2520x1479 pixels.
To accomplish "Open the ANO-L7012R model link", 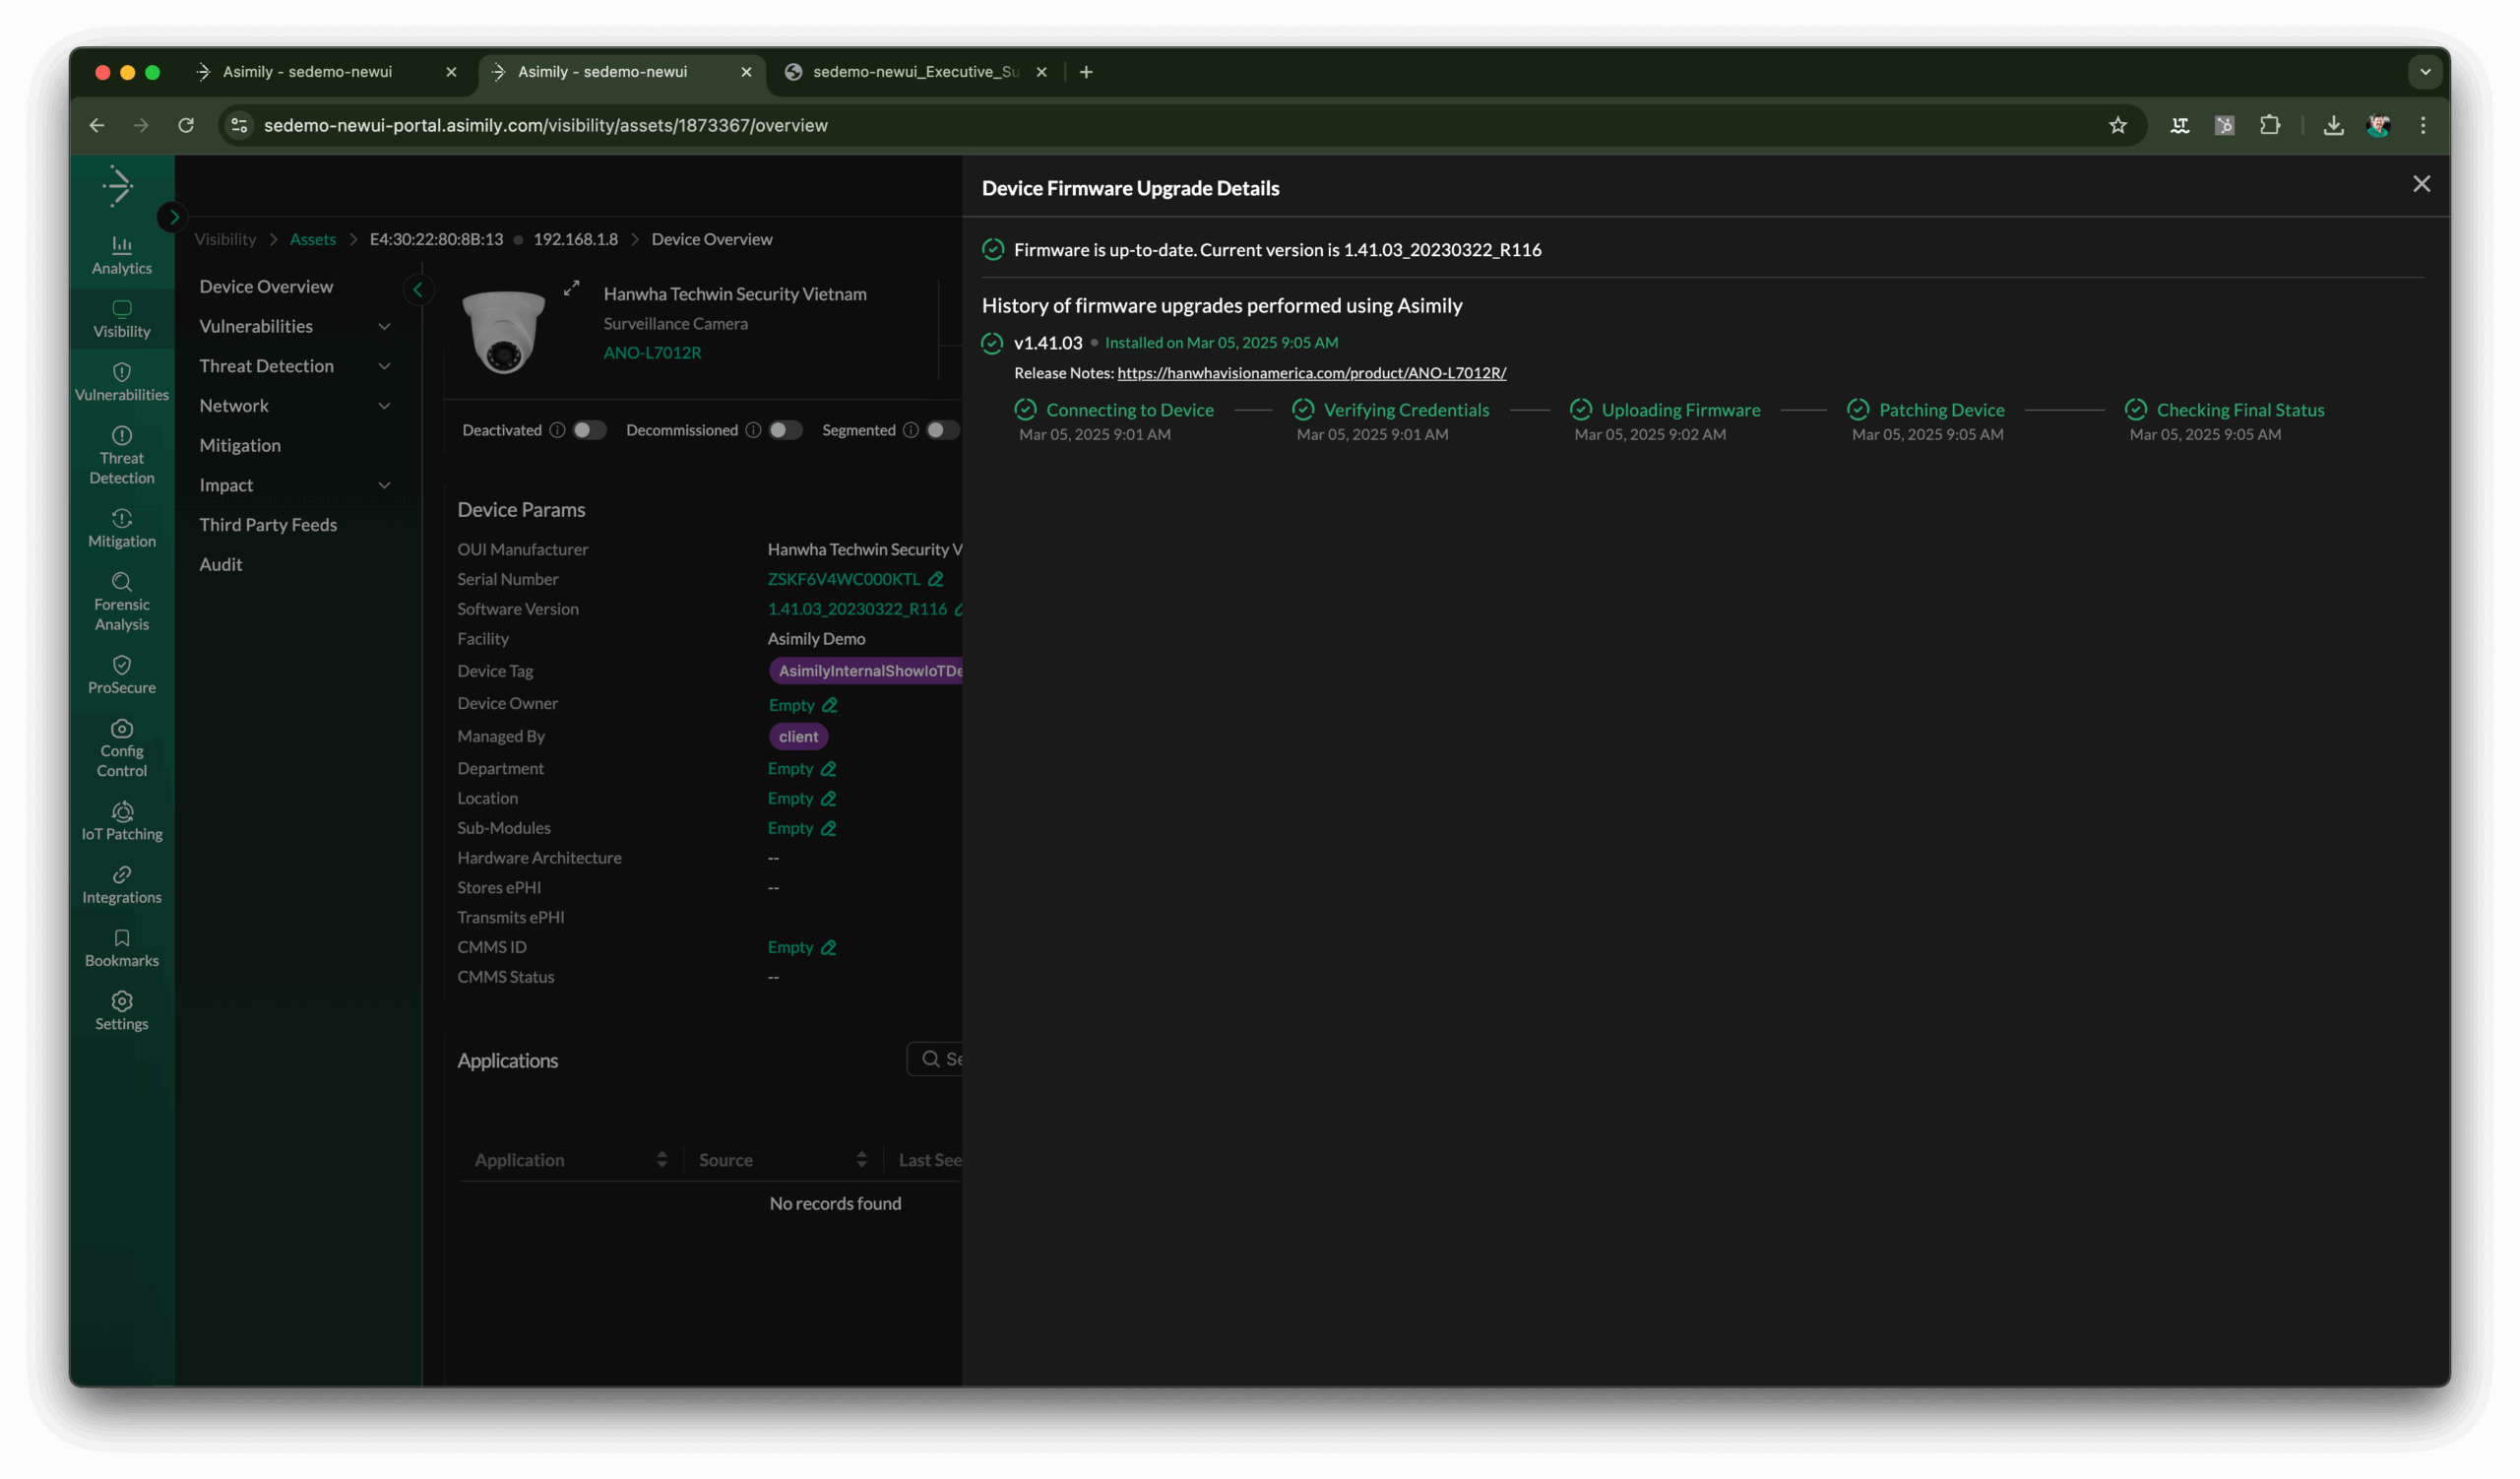I will pos(652,353).
